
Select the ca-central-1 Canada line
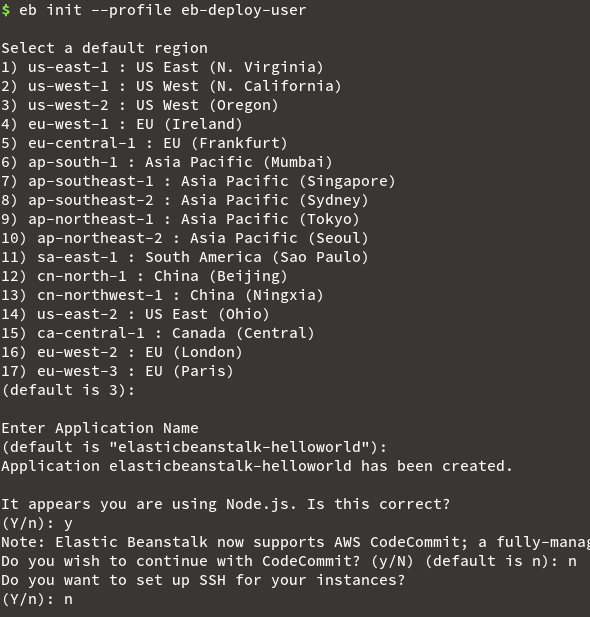[157, 333]
